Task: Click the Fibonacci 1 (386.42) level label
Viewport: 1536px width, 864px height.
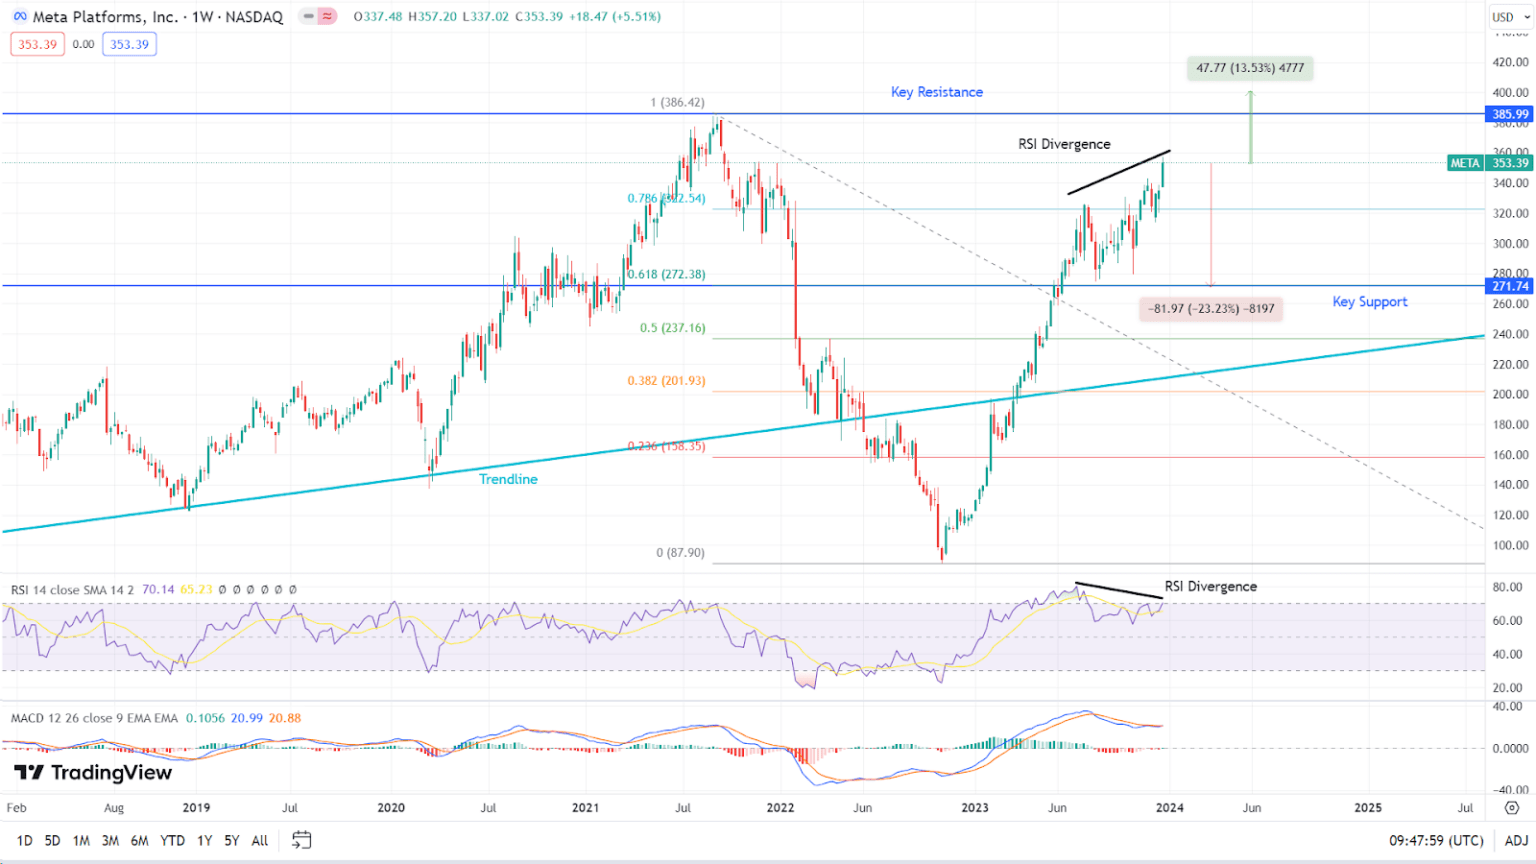Action: click(678, 103)
